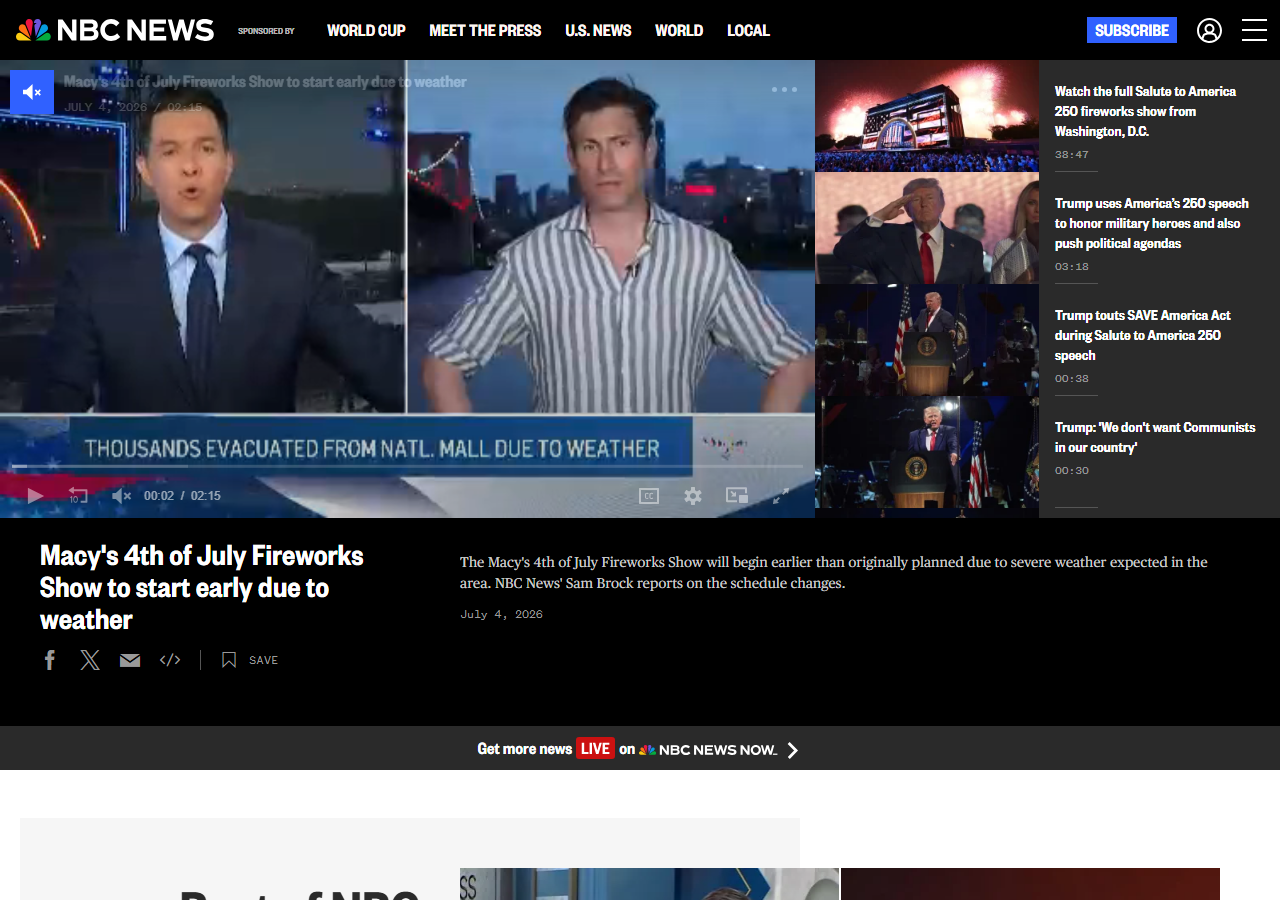
Task: Navigate to U.S. News
Action: pyautogui.click(x=598, y=30)
